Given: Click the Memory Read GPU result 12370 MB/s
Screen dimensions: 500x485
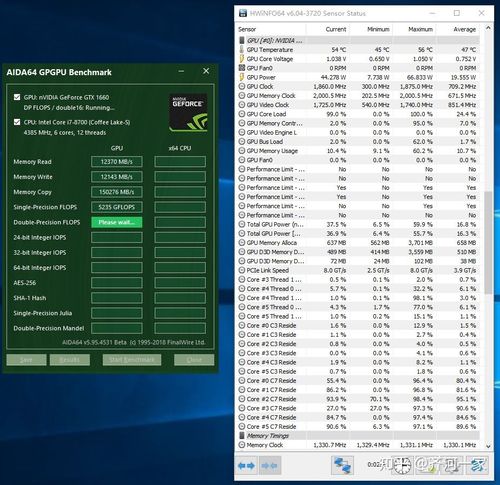Looking at the screenshot, I should click(117, 162).
